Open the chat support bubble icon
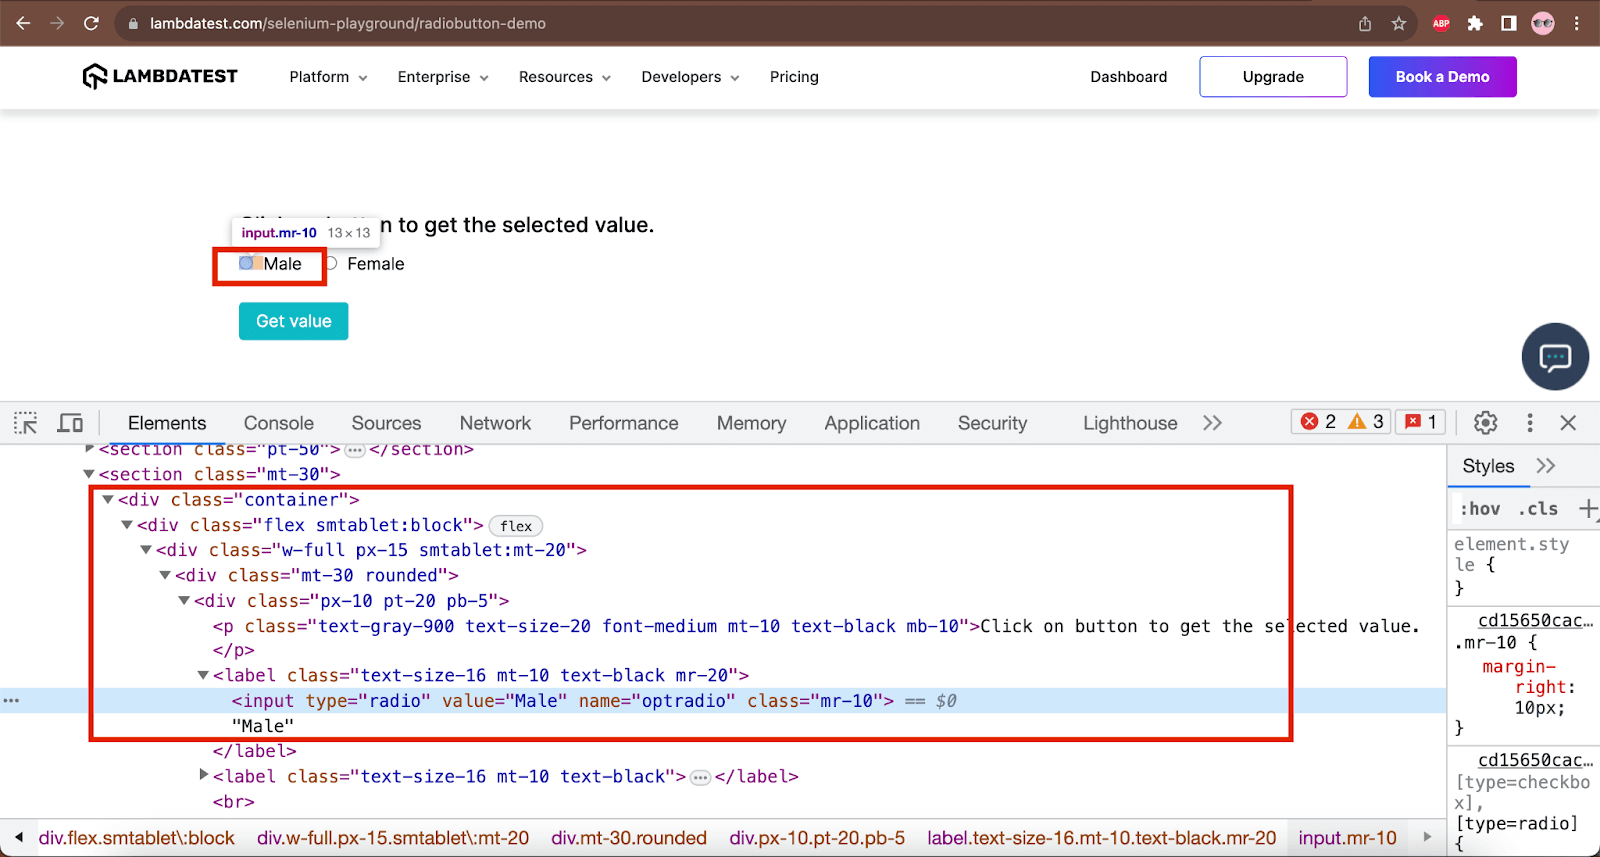Screen dimensions: 1600x857 (x=1555, y=357)
